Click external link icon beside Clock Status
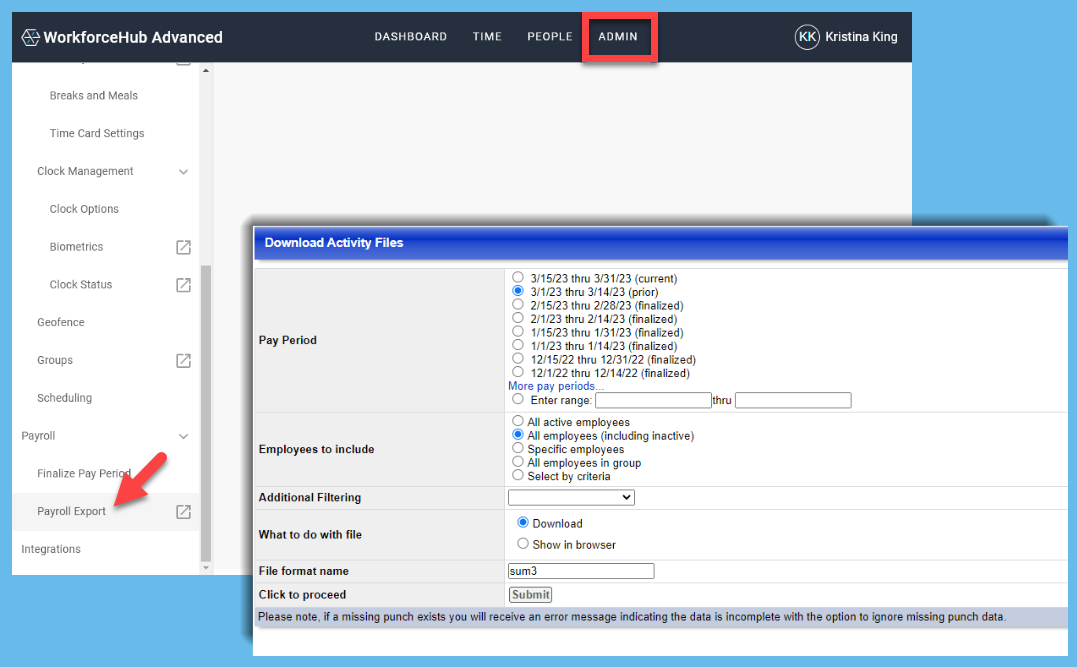1077x667 pixels. 183,285
